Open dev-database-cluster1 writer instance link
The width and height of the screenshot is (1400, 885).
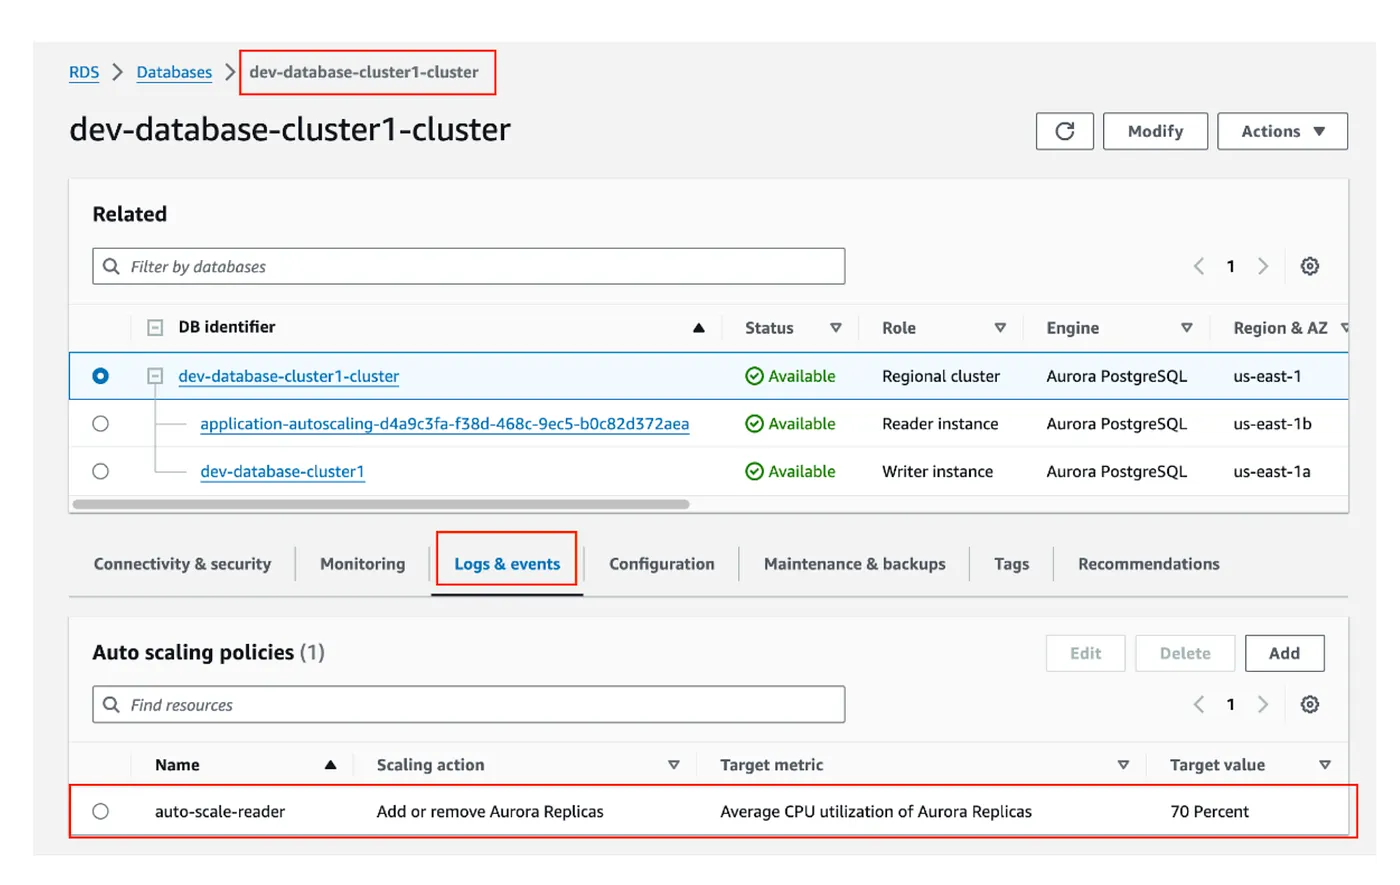pos(282,472)
